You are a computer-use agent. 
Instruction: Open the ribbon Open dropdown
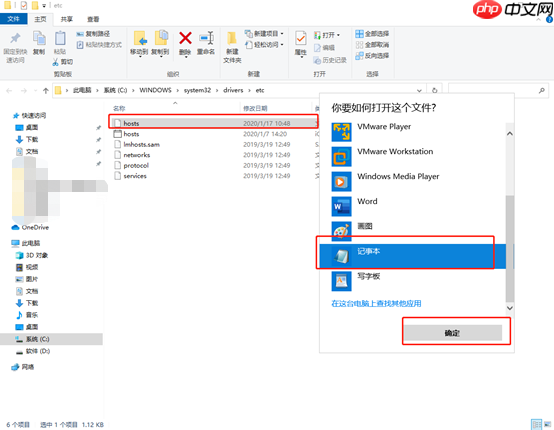point(327,35)
